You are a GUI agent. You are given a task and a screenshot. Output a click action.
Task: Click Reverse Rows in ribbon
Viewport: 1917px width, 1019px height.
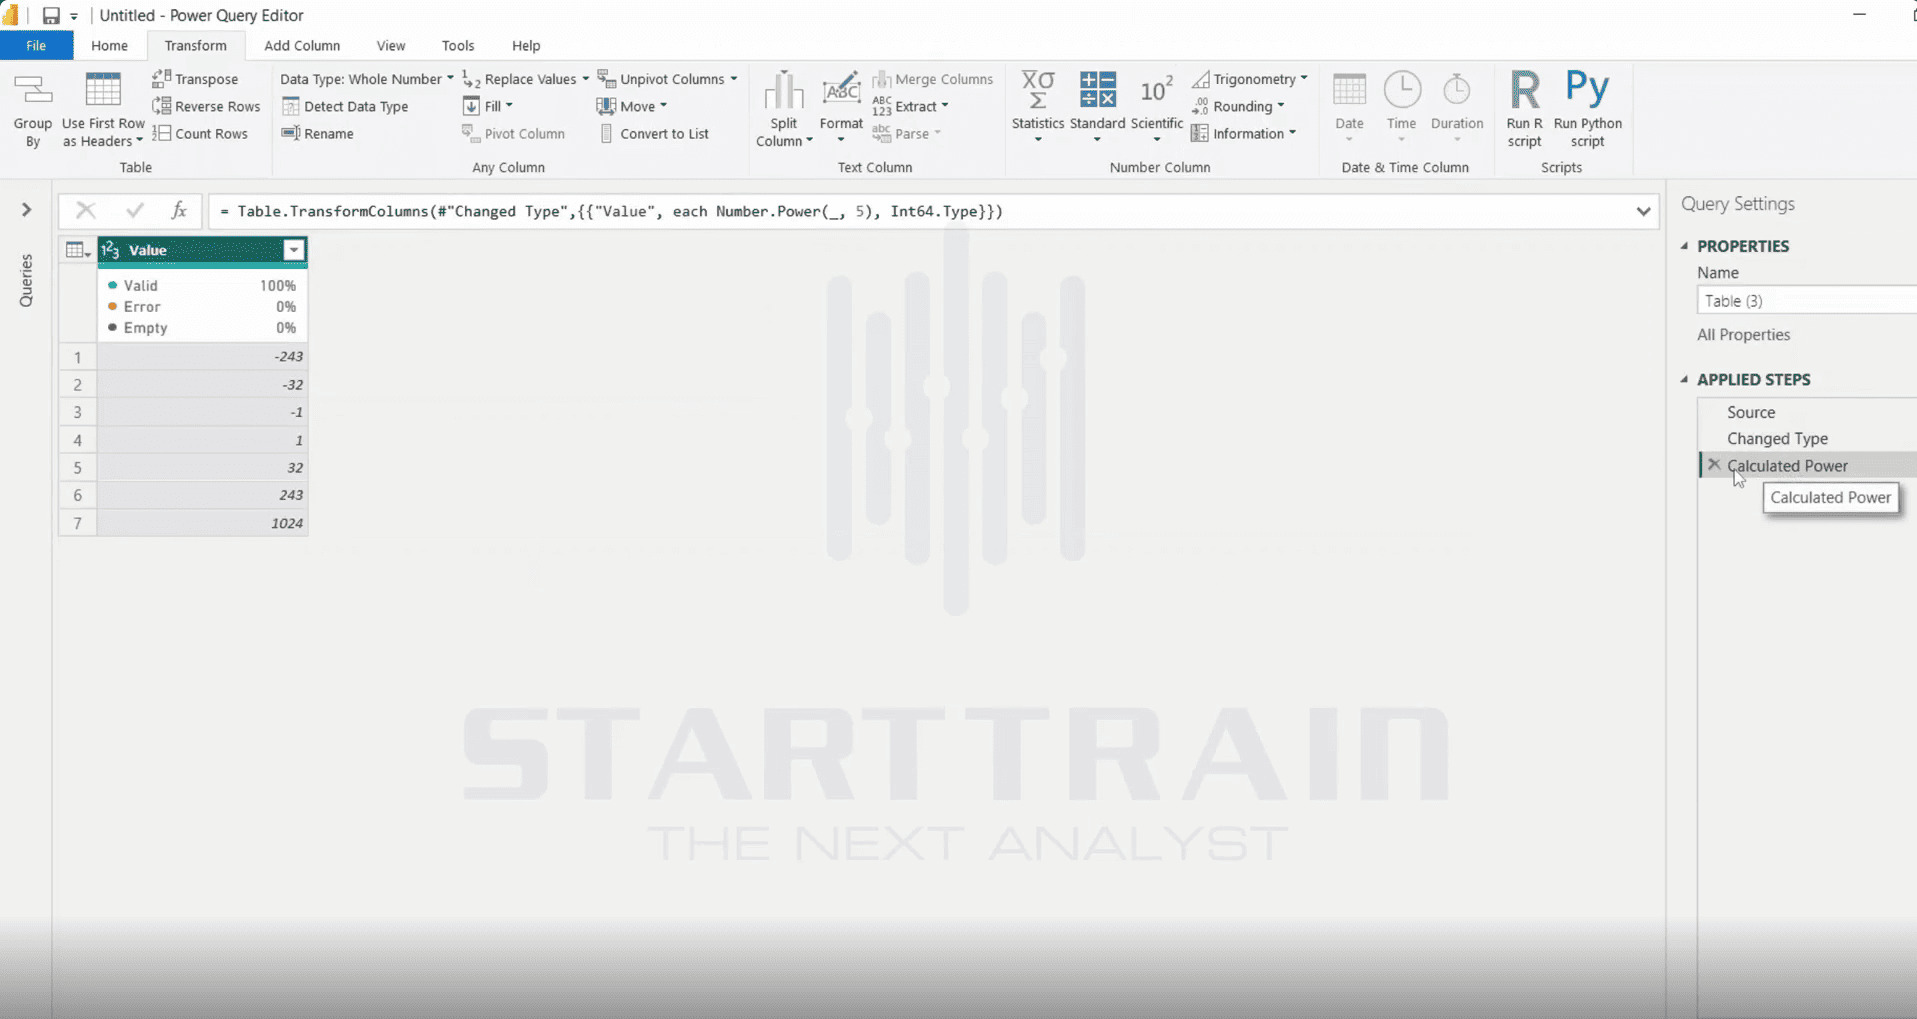[x=206, y=106]
